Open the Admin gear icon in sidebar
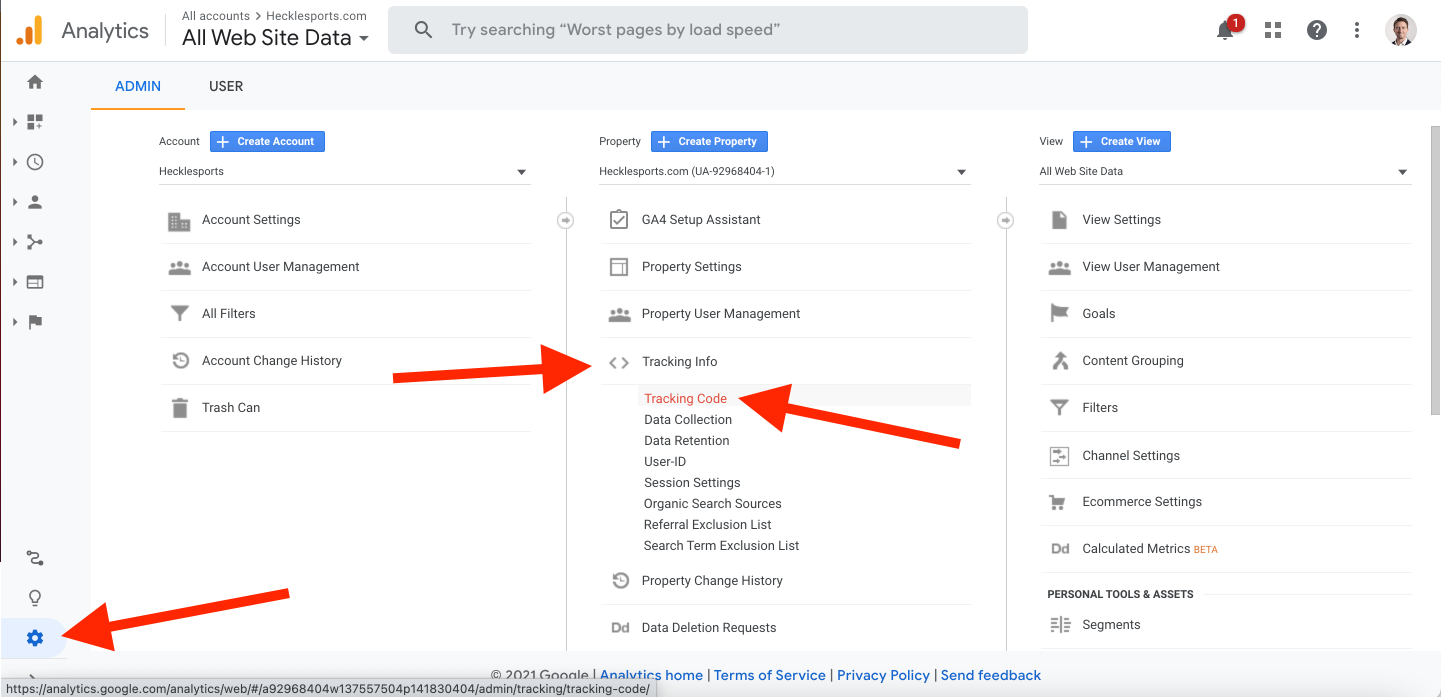The height and width of the screenshot is (697, 1441). click(x=35, y=638)
